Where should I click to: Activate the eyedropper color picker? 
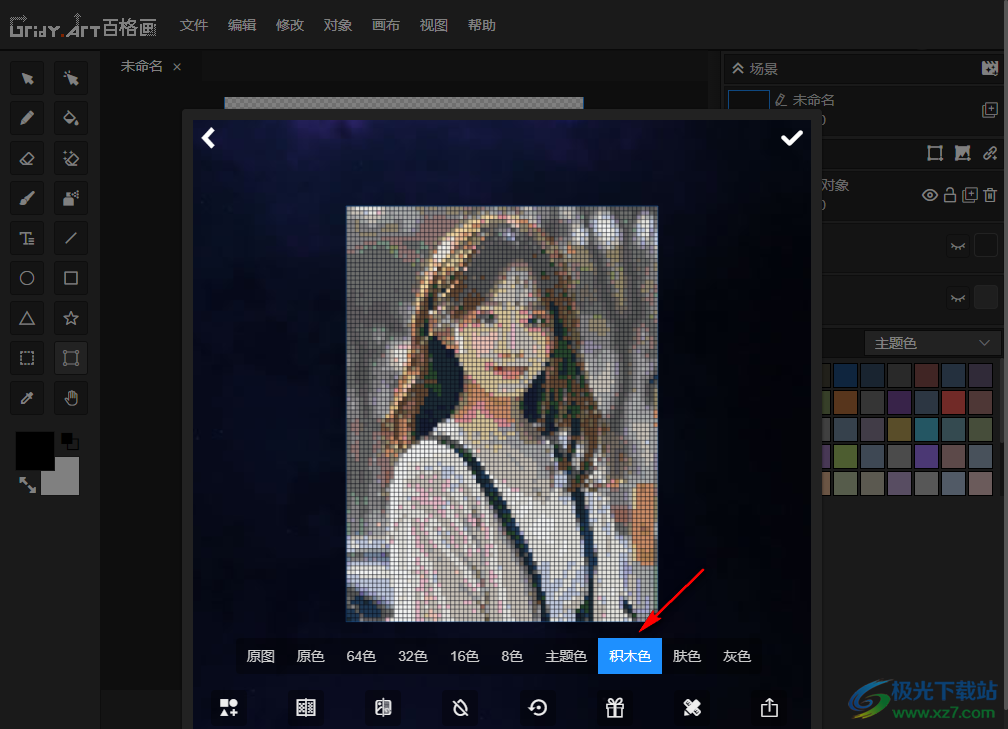tap(27, 398)
